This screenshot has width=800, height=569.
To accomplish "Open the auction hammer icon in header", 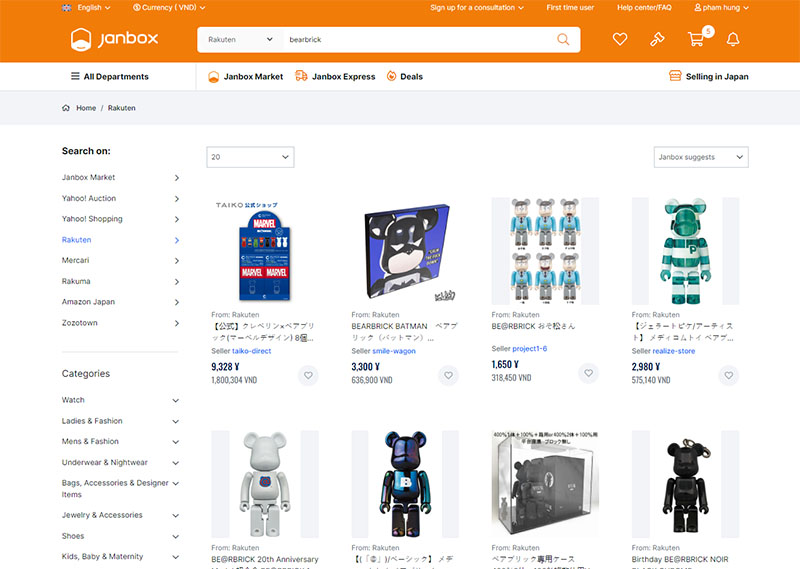I will 657,39.
